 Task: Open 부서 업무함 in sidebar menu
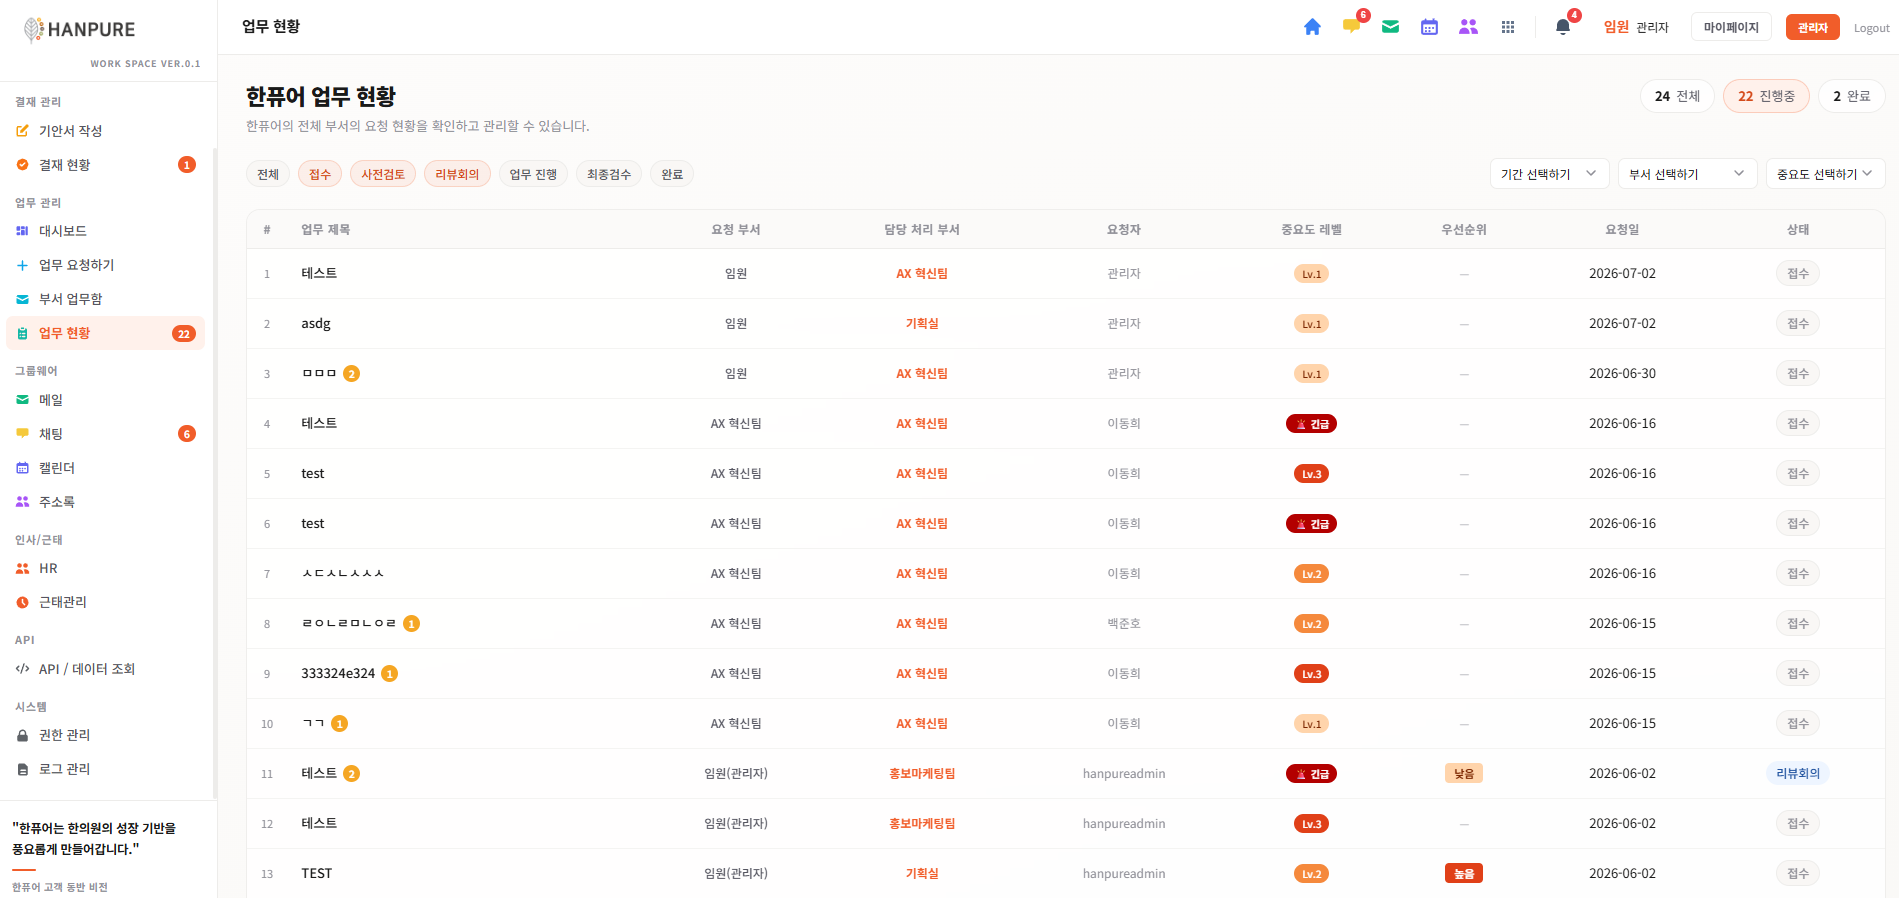105,299
